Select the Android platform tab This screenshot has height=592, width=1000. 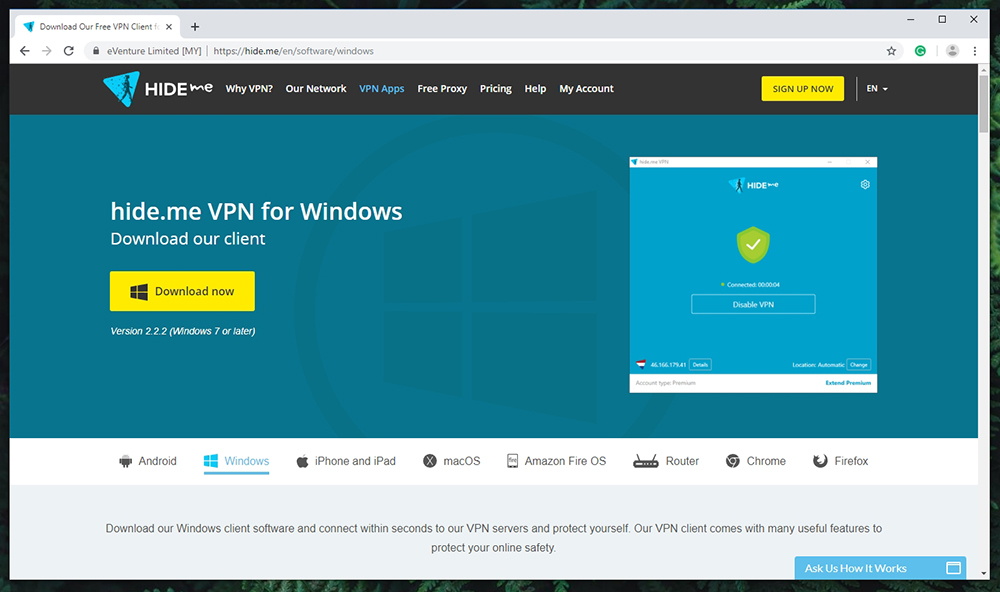(147, 461)
